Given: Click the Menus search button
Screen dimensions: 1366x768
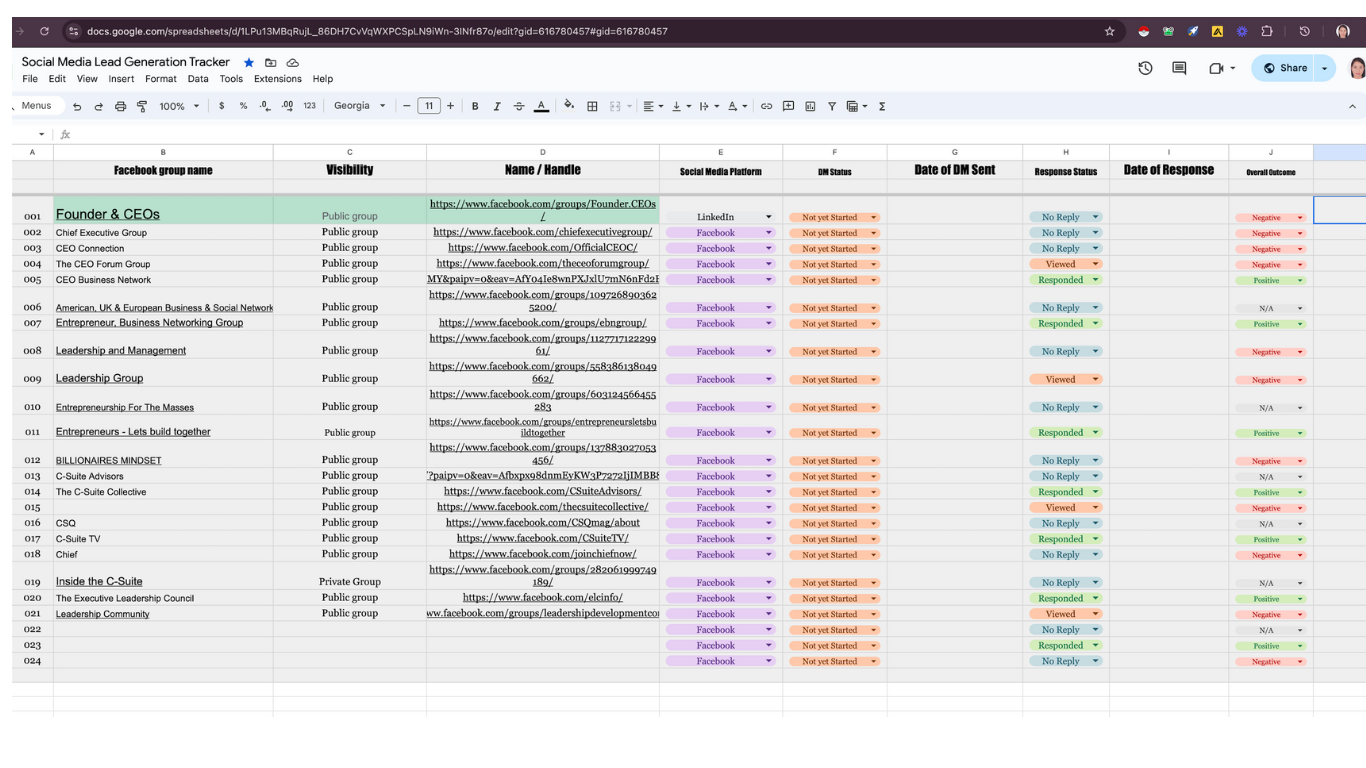Looking at the screenshot, I should coord(36,106).
